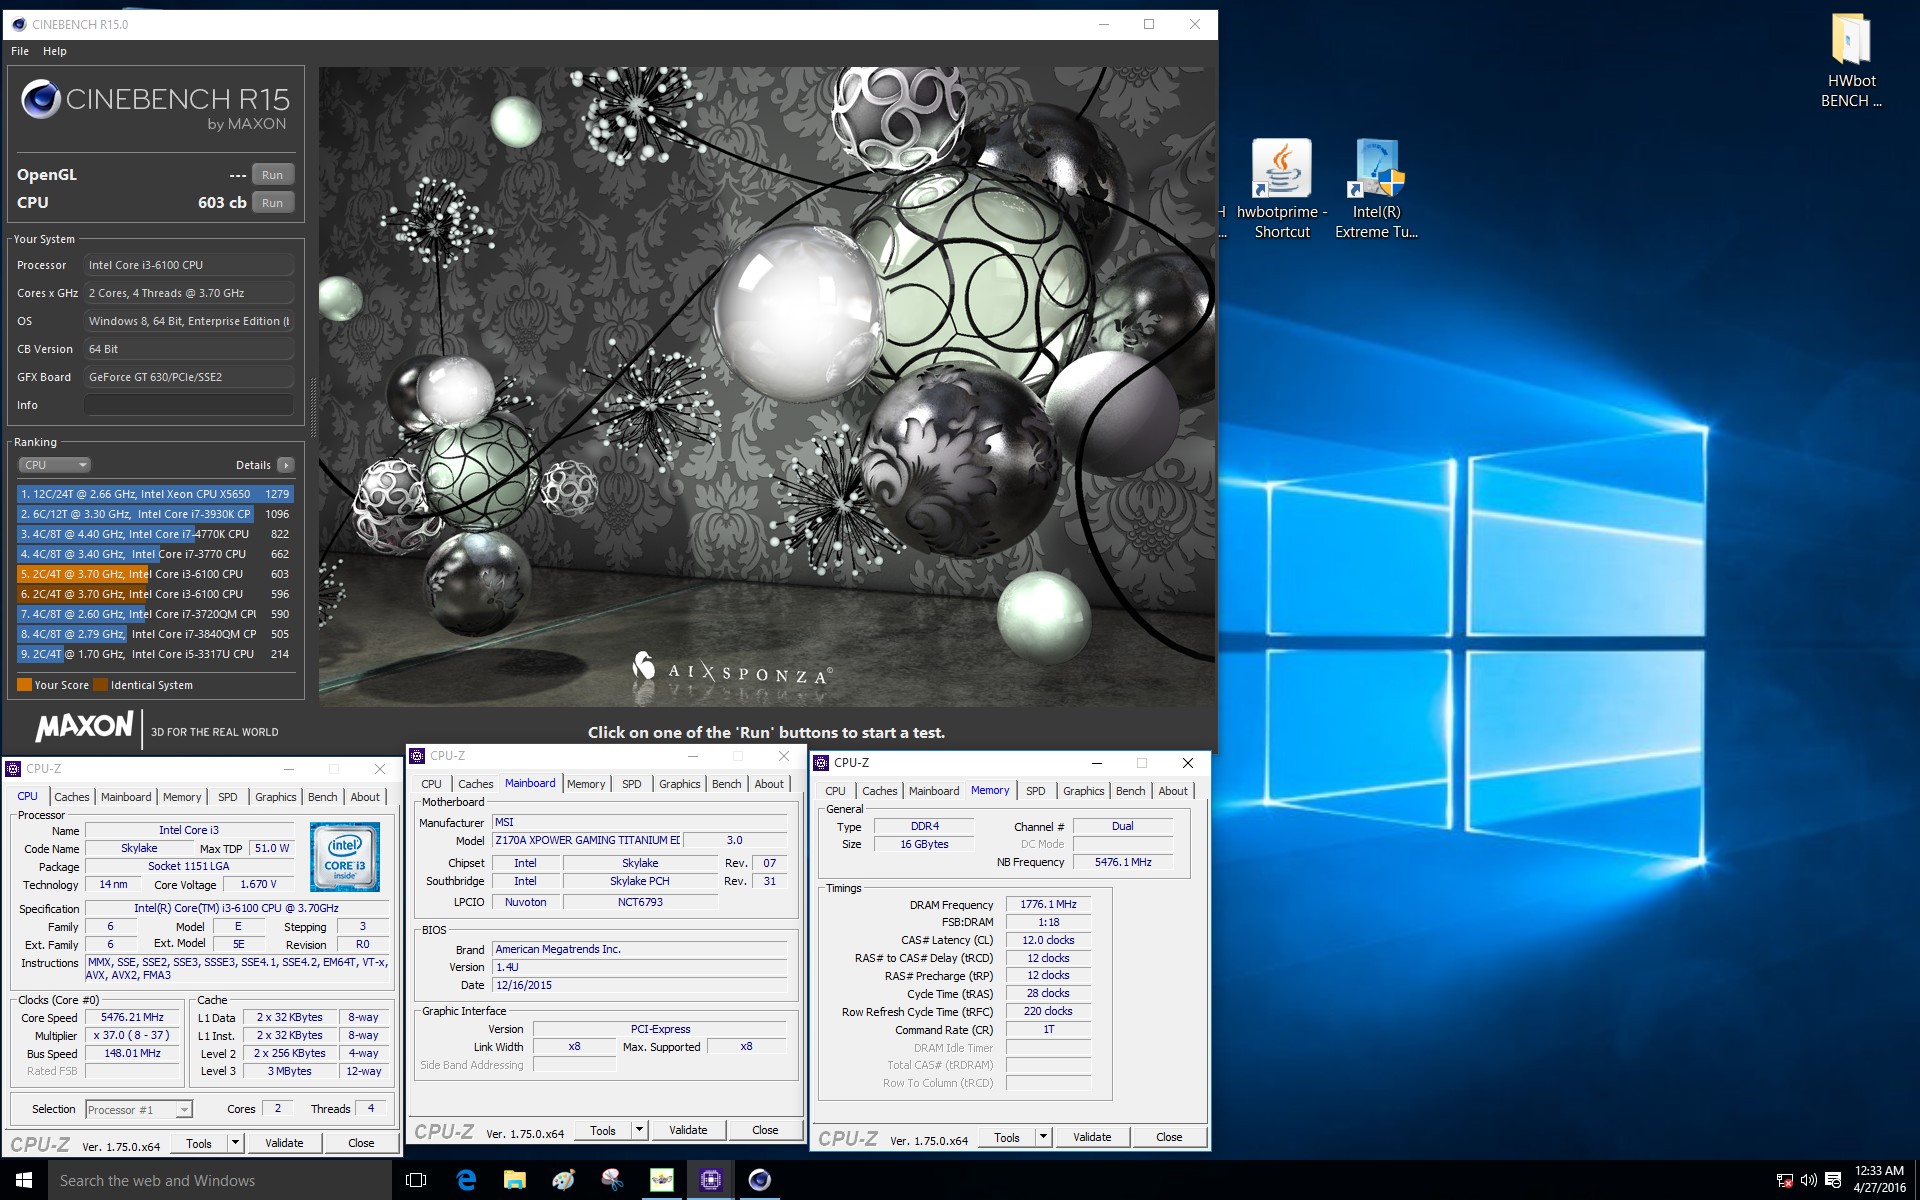Select ranking row Core i7-3930K
1920x1200 pixels.
[x=155, y=514]
